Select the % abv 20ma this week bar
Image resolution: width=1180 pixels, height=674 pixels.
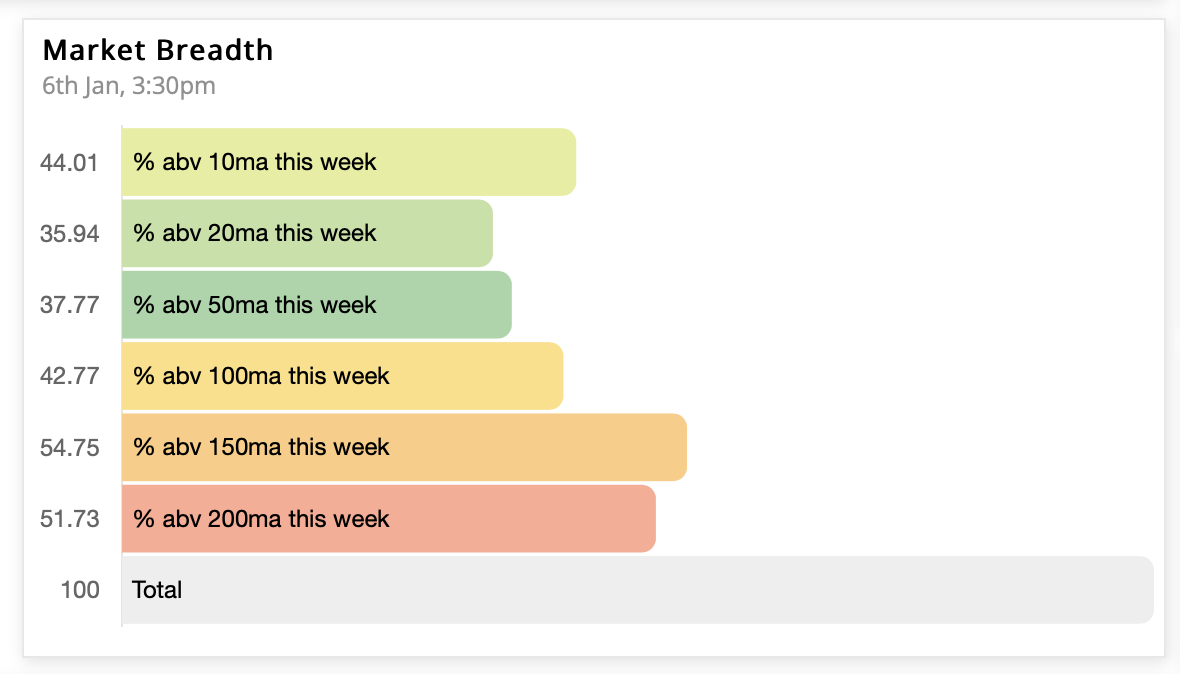click(x=307, y=233)
